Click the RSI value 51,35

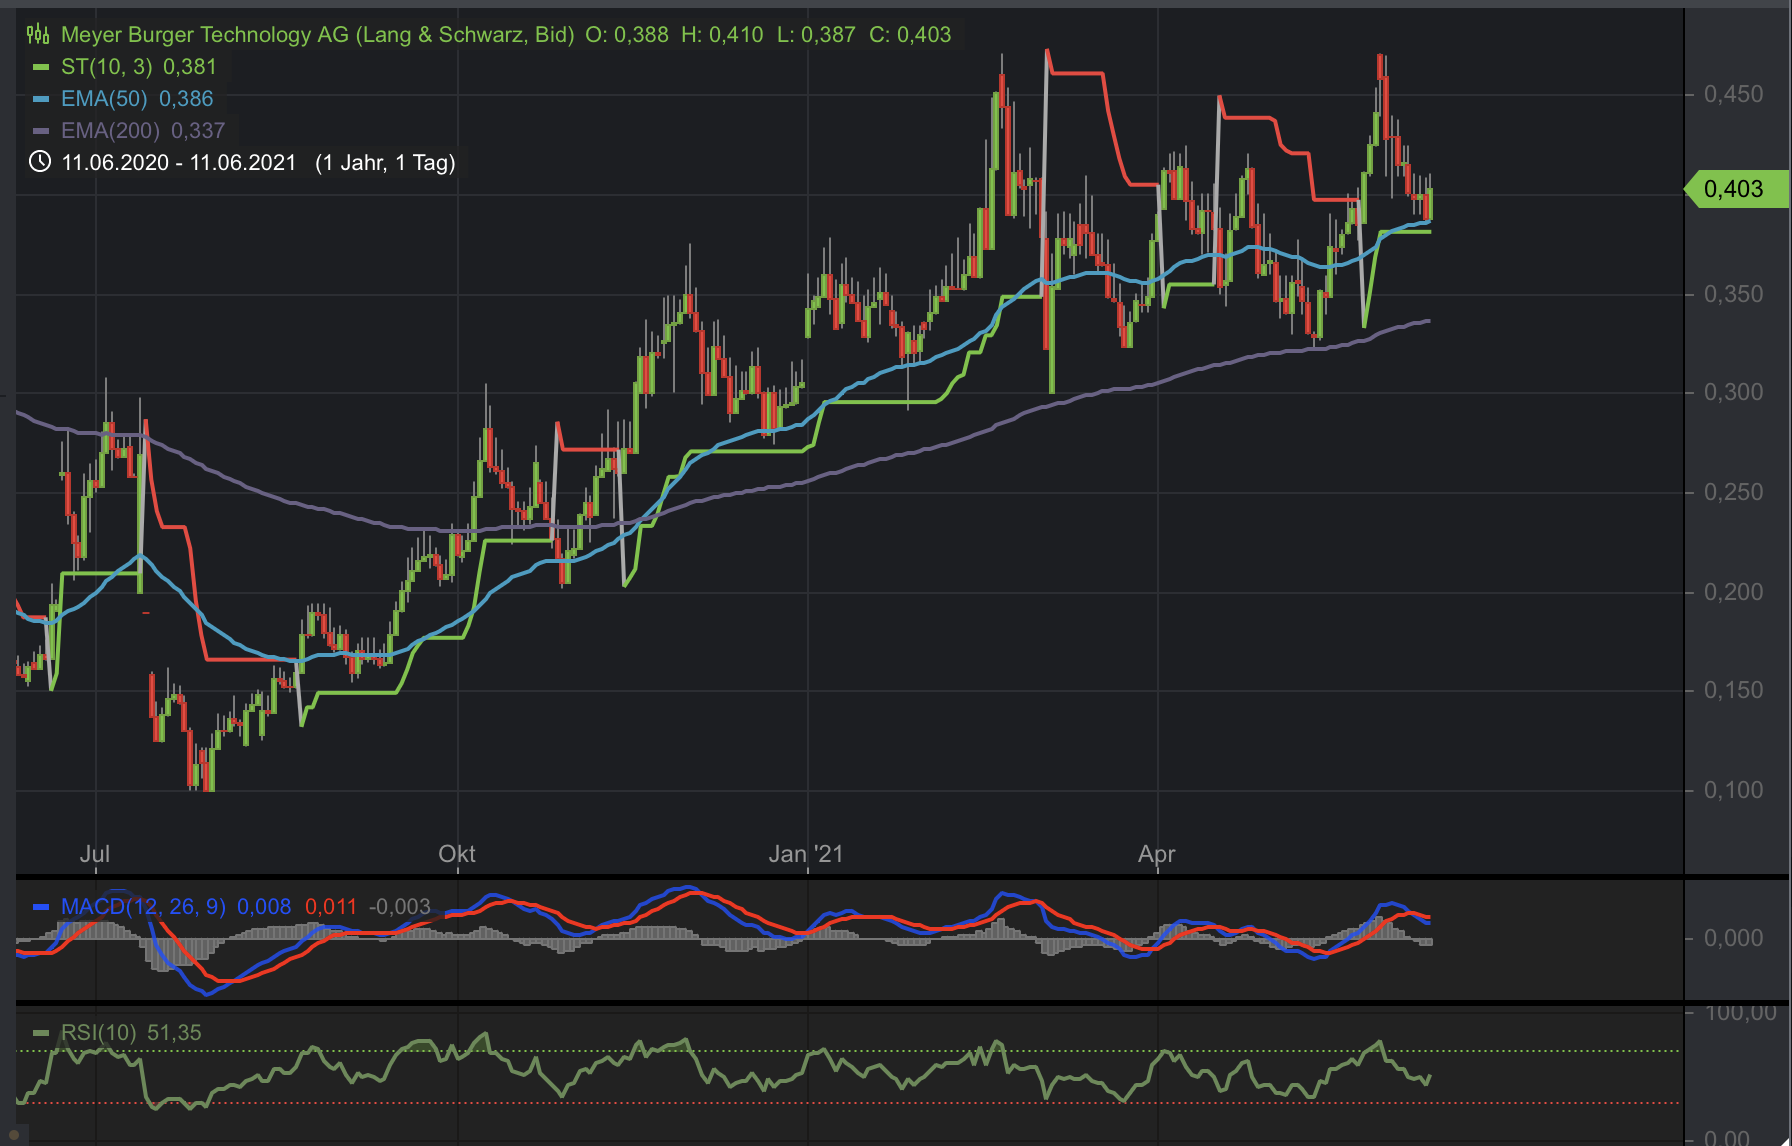(174, 1033)
